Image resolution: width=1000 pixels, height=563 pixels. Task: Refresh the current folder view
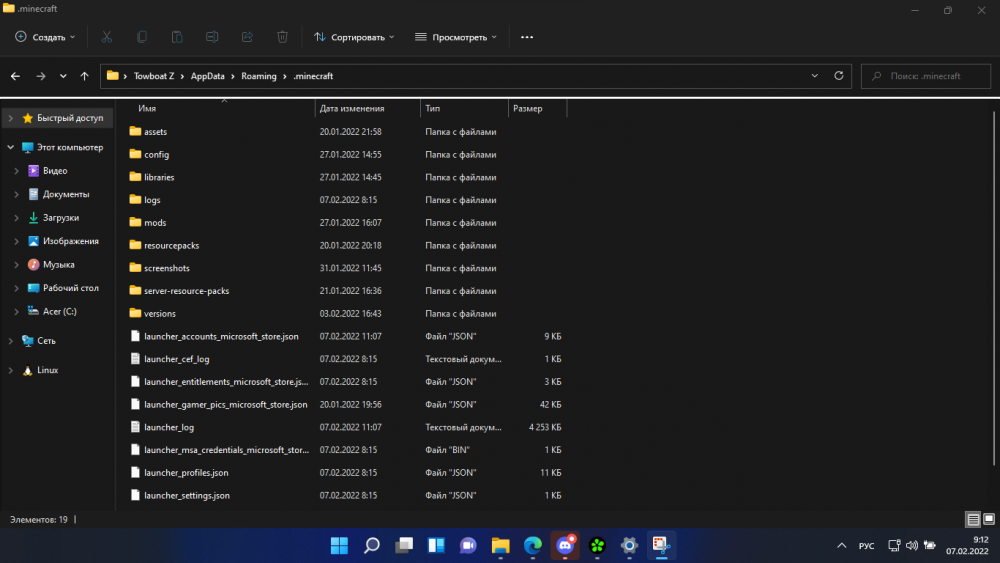pos(839,76)
